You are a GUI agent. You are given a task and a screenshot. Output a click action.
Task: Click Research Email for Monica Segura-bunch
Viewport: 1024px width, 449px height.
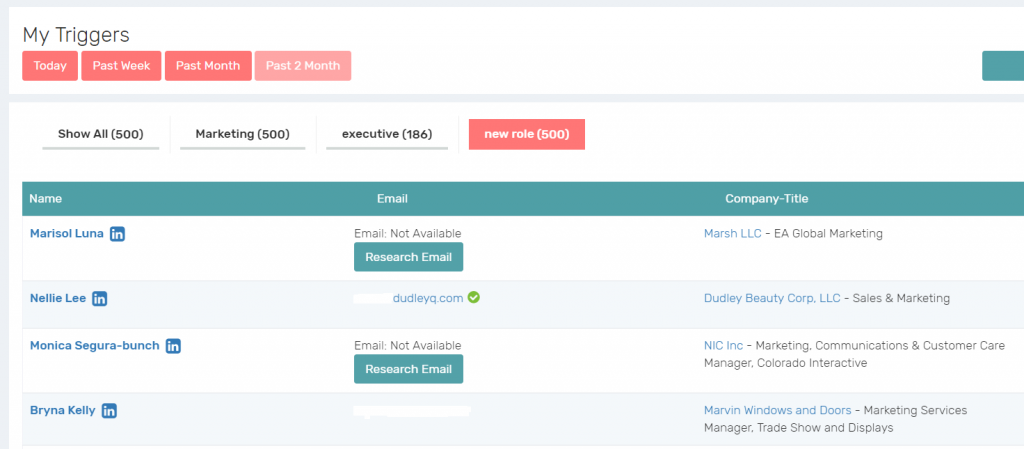tap(408, 369)
